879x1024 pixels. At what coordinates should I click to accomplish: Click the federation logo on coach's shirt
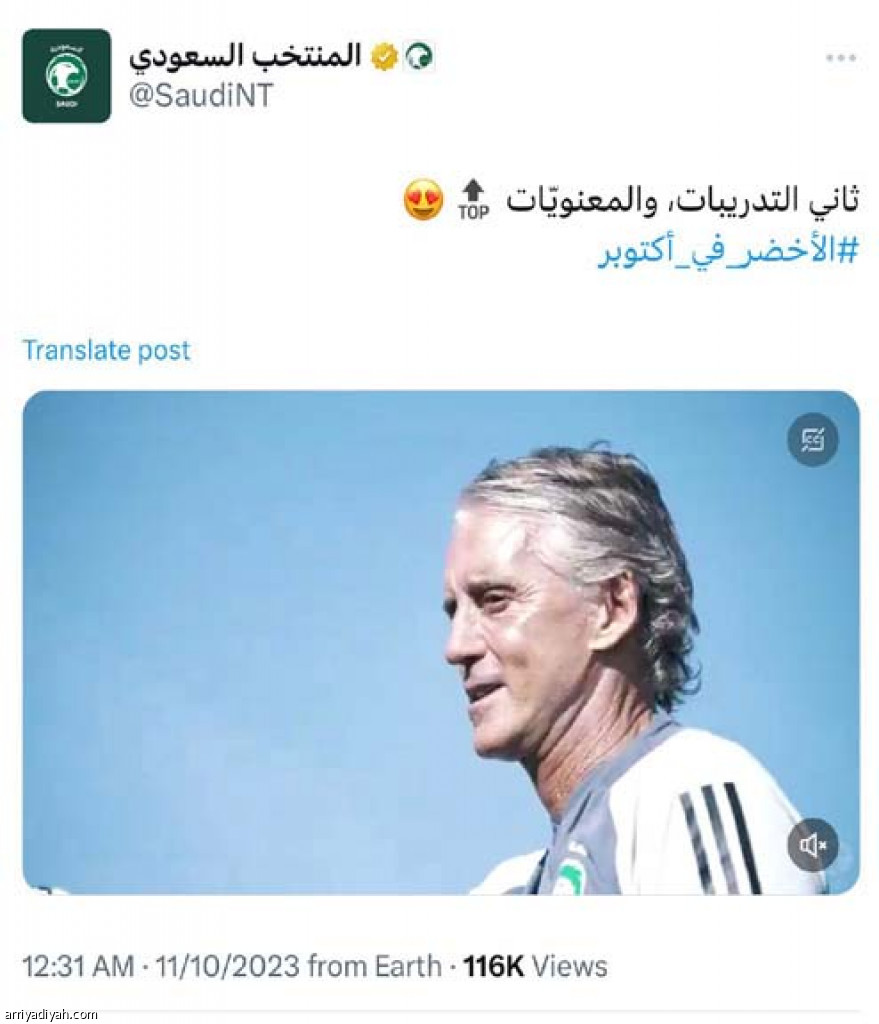click(570, 874)
